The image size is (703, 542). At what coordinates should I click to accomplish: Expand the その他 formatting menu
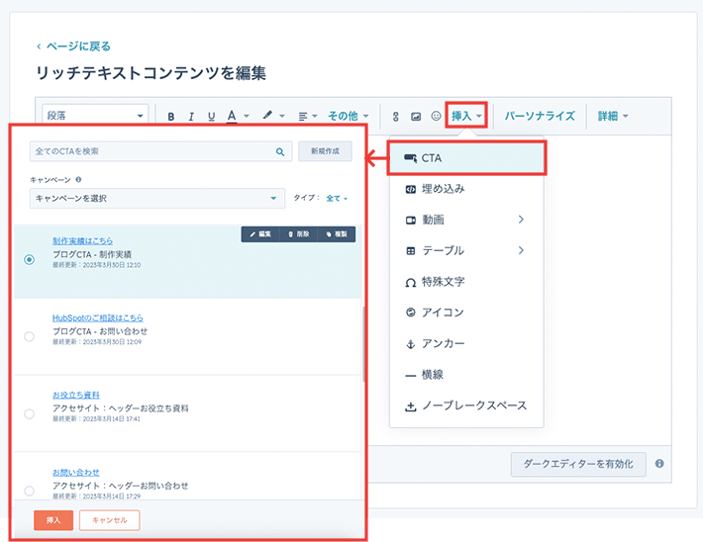(348, 116)
